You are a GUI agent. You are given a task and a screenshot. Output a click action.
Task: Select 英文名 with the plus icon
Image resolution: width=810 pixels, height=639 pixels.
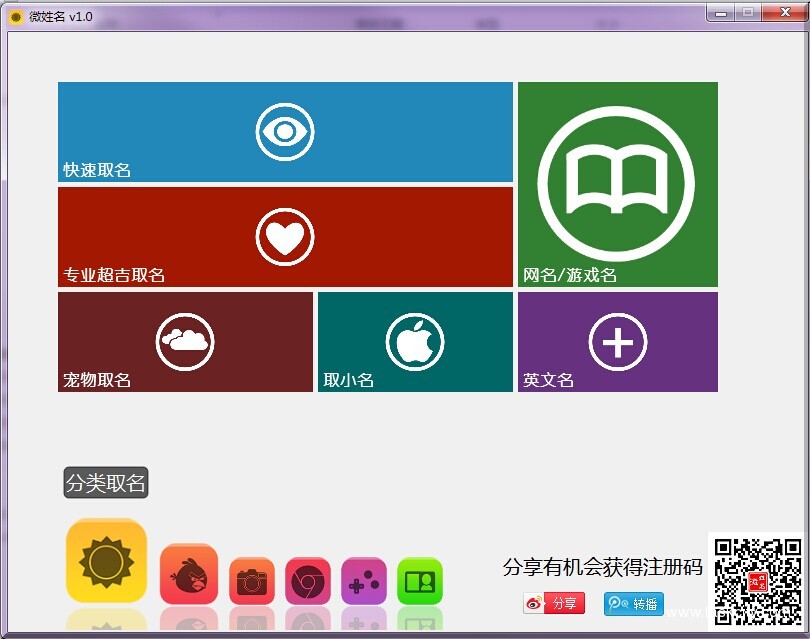[x=617, y=340]
